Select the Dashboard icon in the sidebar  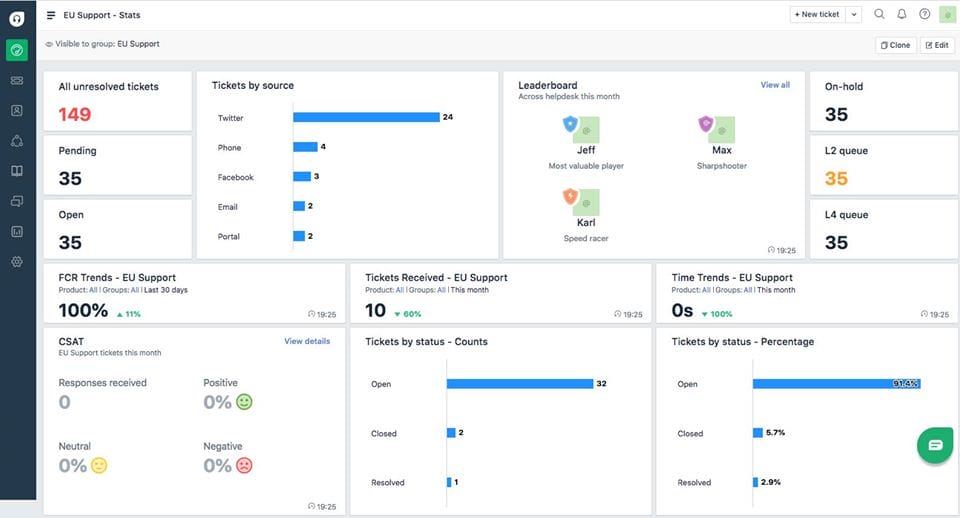tap(17, 50)
